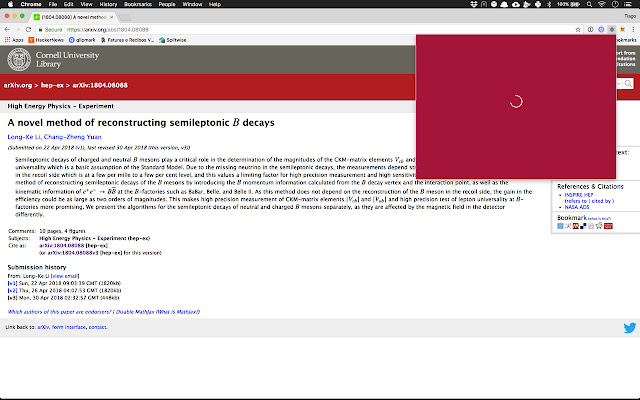Click the active gray extension icon
This screenshot has width=640, height=400.
point(611,29)
